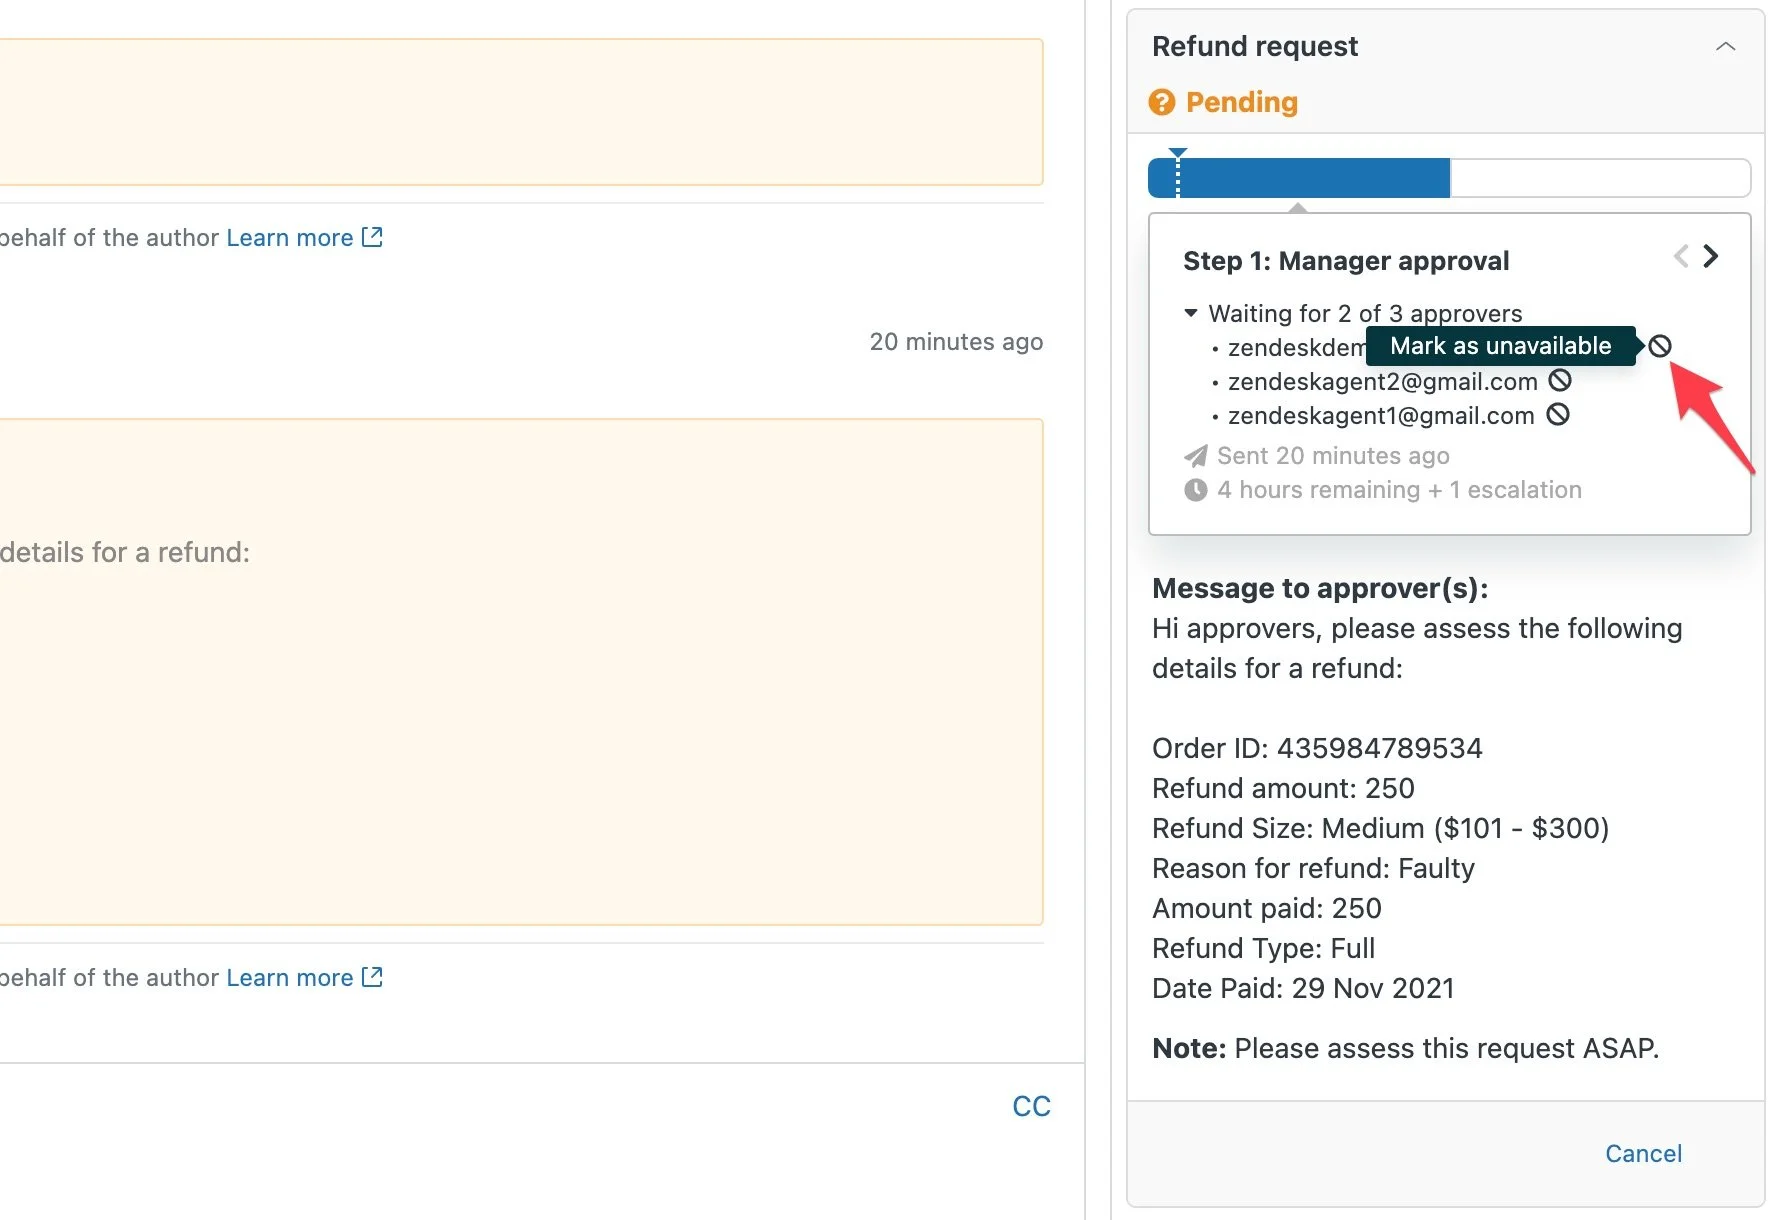Click external link icon beside upper Learn more

point(372,237)
